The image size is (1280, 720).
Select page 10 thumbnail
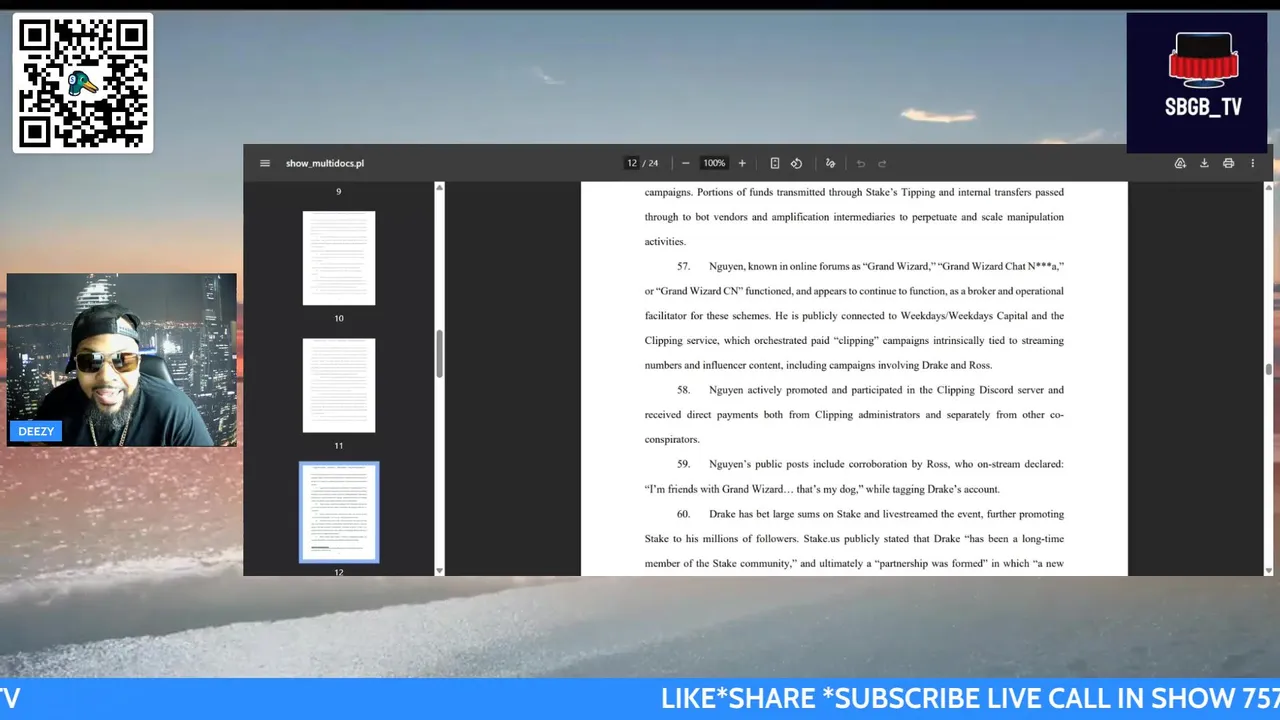[x=339, y=258]
